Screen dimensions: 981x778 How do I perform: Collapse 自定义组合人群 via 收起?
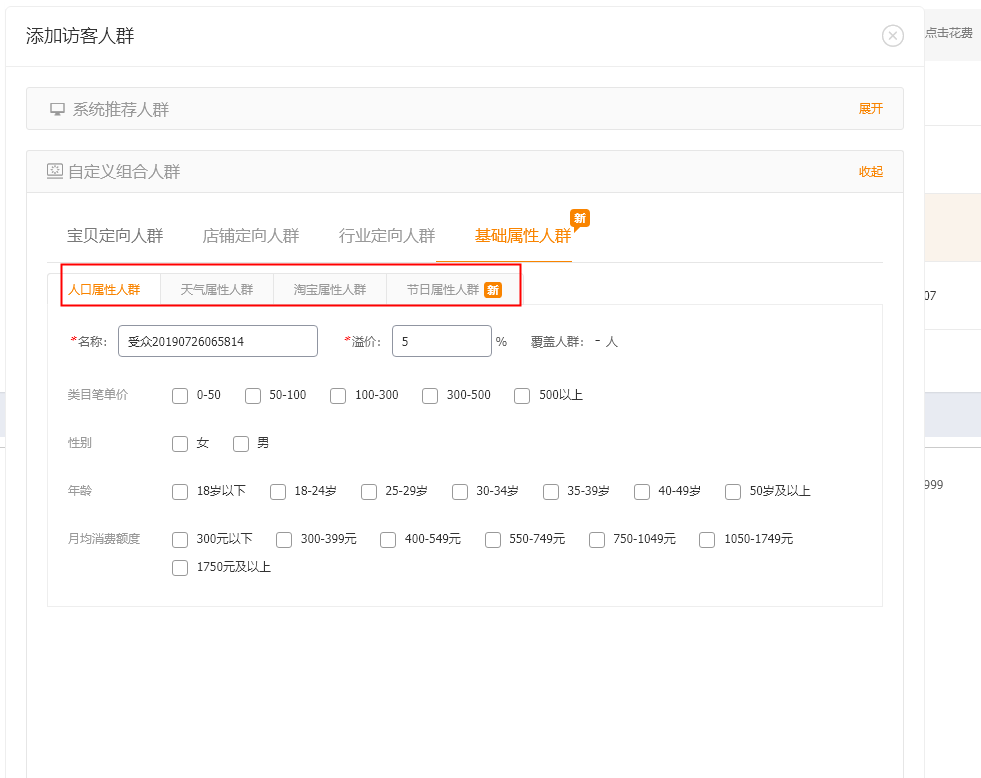click(870, 171)
